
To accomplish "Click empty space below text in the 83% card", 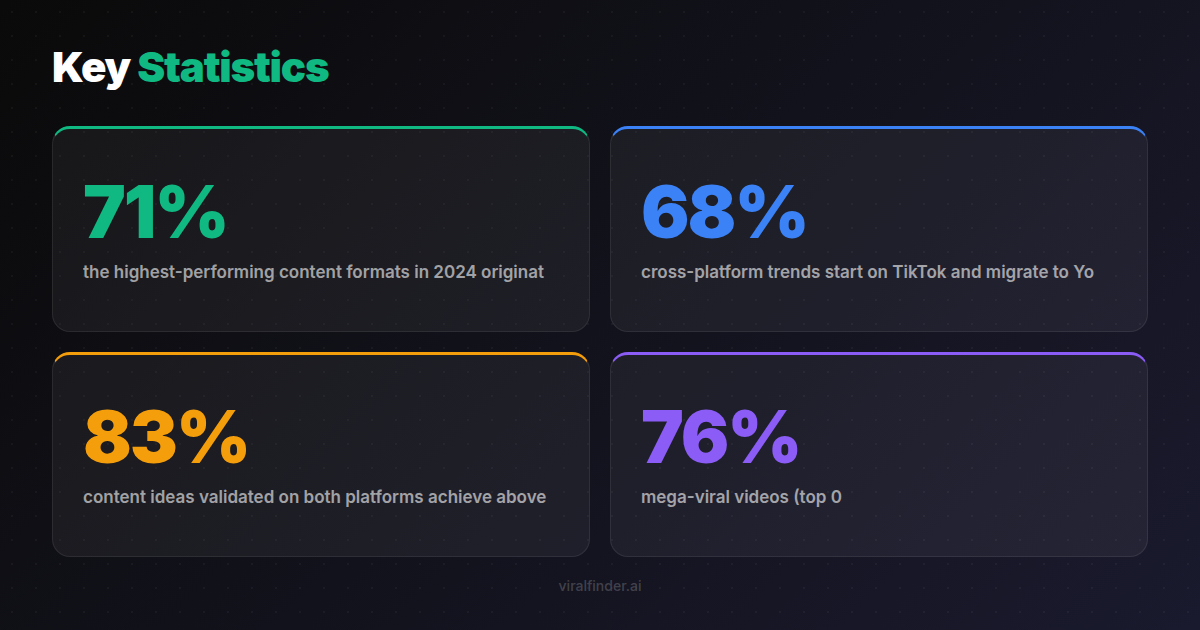I will tap(320, 532).
